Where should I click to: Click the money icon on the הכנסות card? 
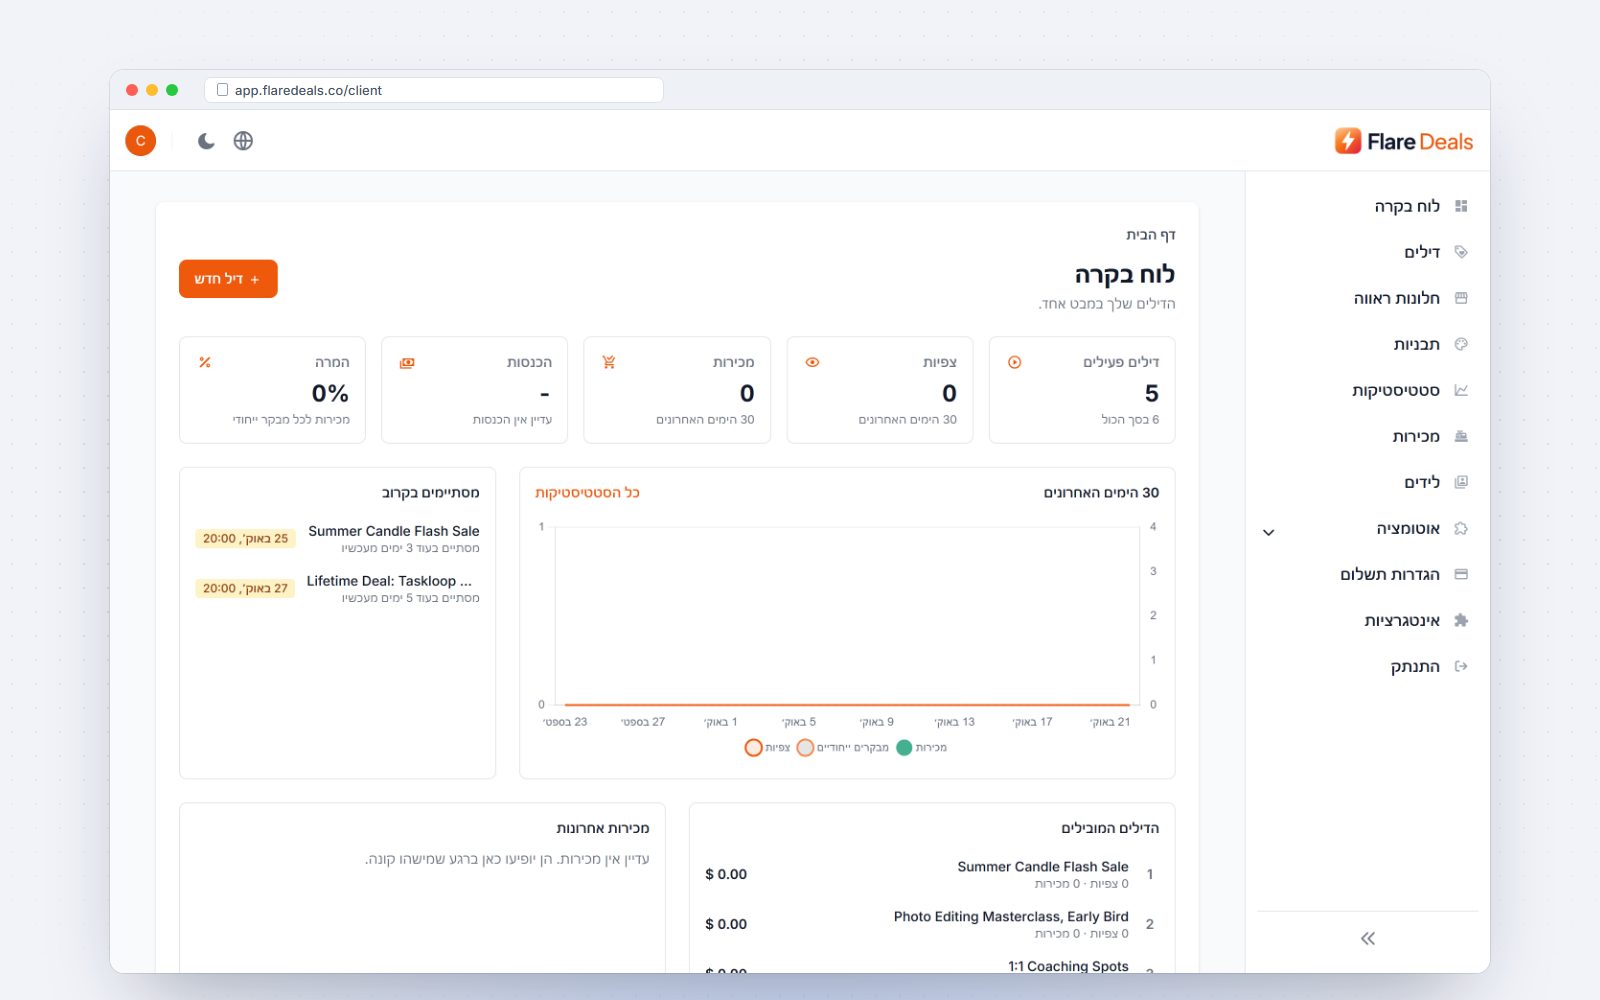407,362
